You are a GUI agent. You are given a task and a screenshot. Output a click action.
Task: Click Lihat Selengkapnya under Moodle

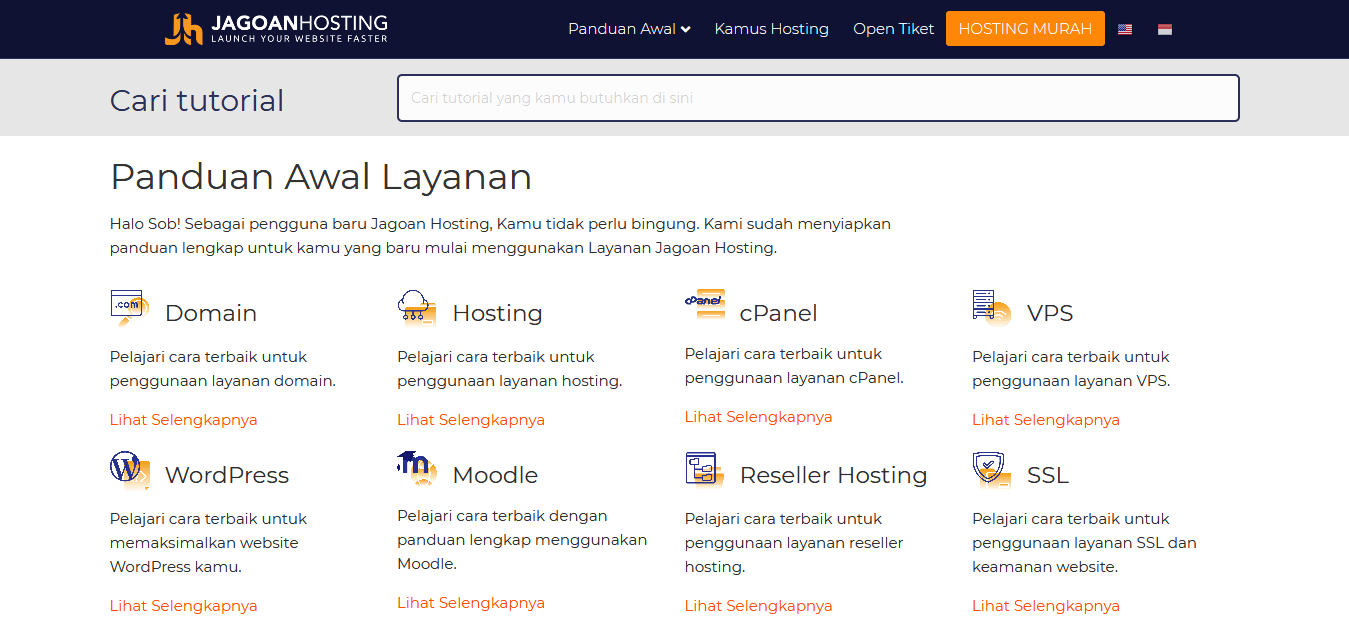point(471,603)
